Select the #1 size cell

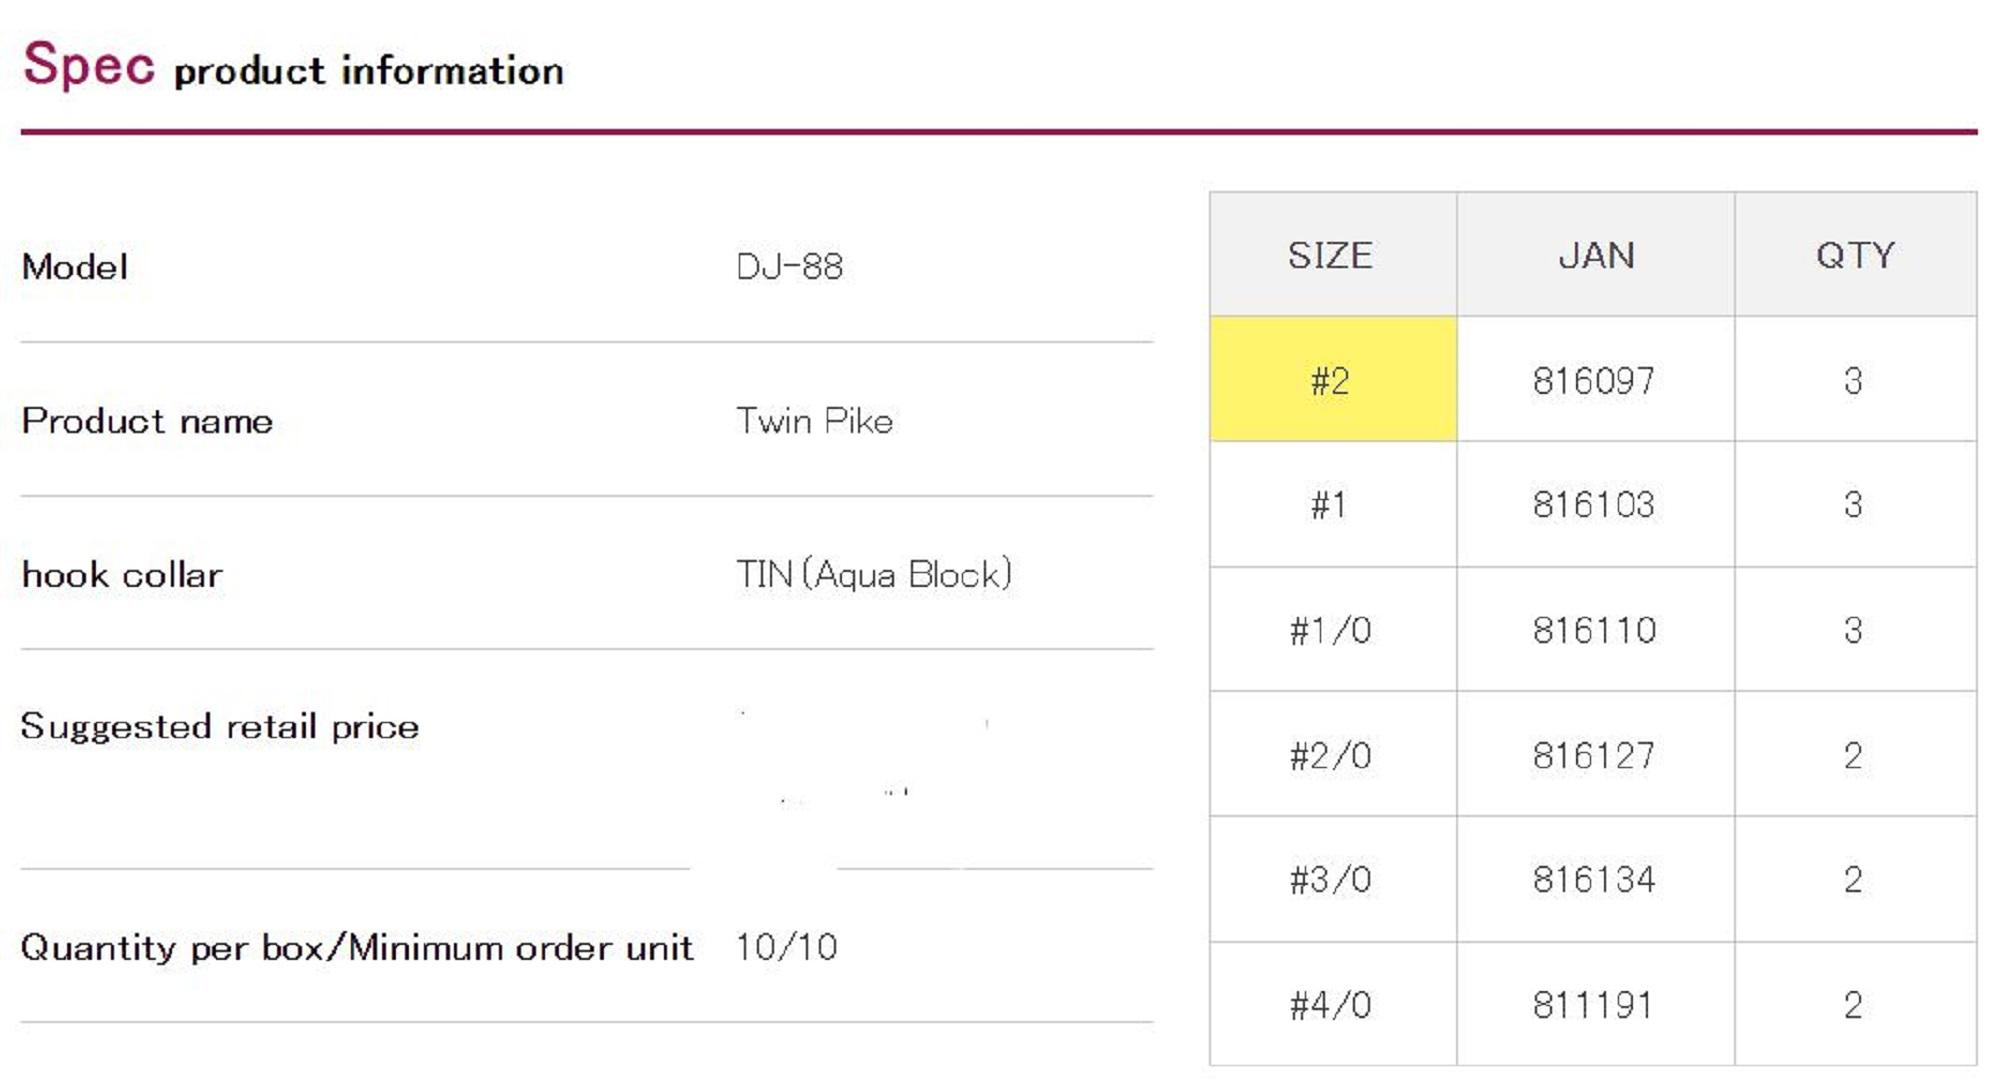(x=1329, y=505)
